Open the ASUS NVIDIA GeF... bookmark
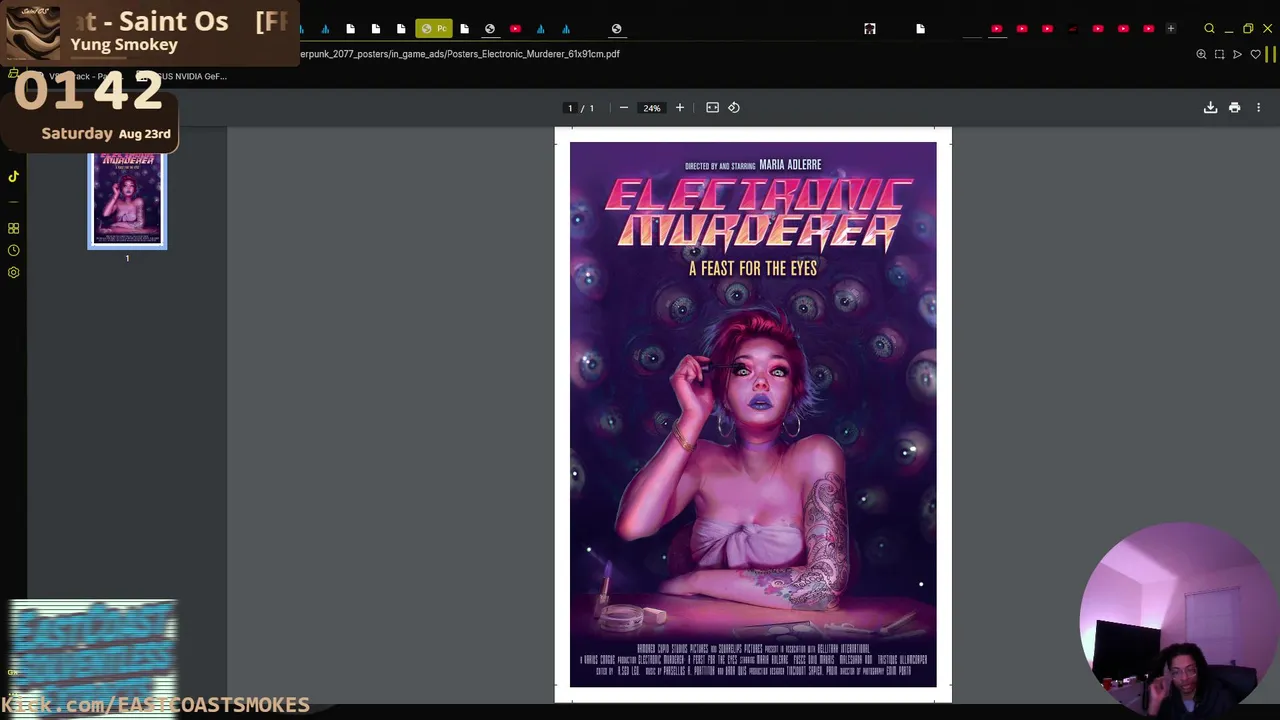Viewport: 1280px width, 720px height. pyautogui.click(x=184, y=76)
